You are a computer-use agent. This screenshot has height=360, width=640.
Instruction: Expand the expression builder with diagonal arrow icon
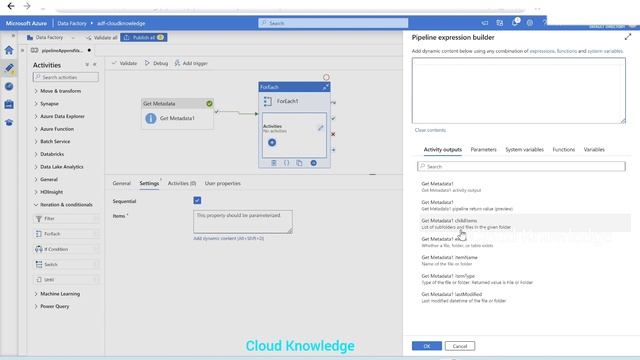pos(628,37)
